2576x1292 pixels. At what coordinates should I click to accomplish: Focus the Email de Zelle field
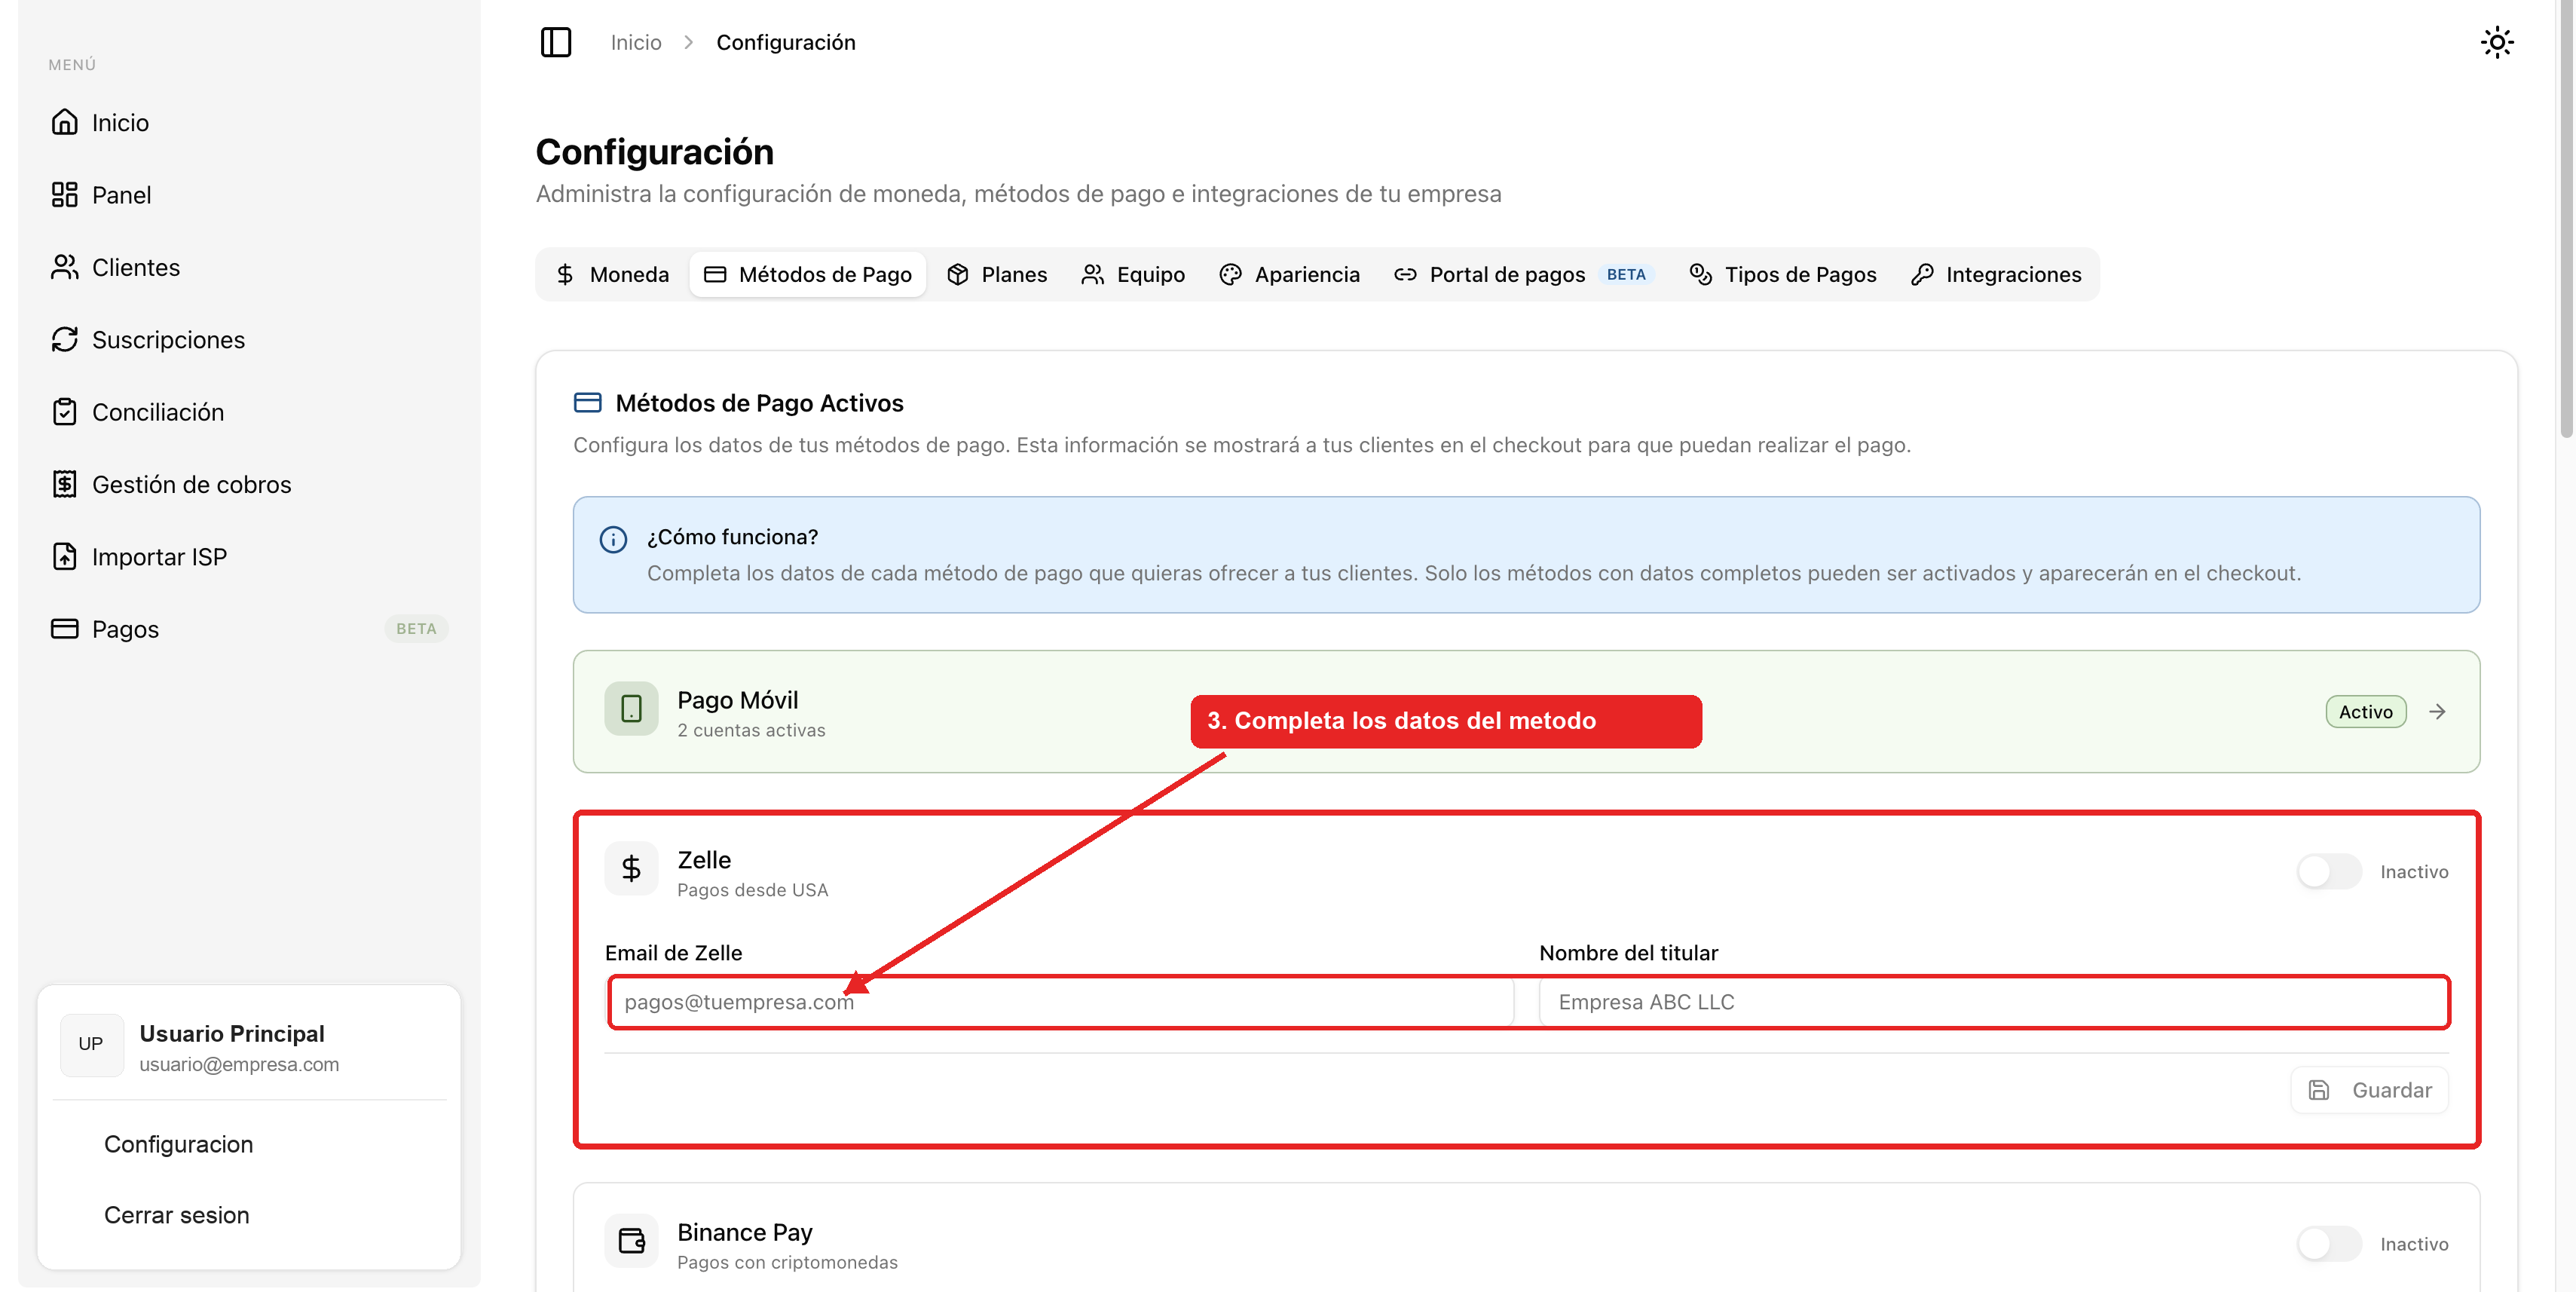pyautogui.click(x=1061, y=1002)
